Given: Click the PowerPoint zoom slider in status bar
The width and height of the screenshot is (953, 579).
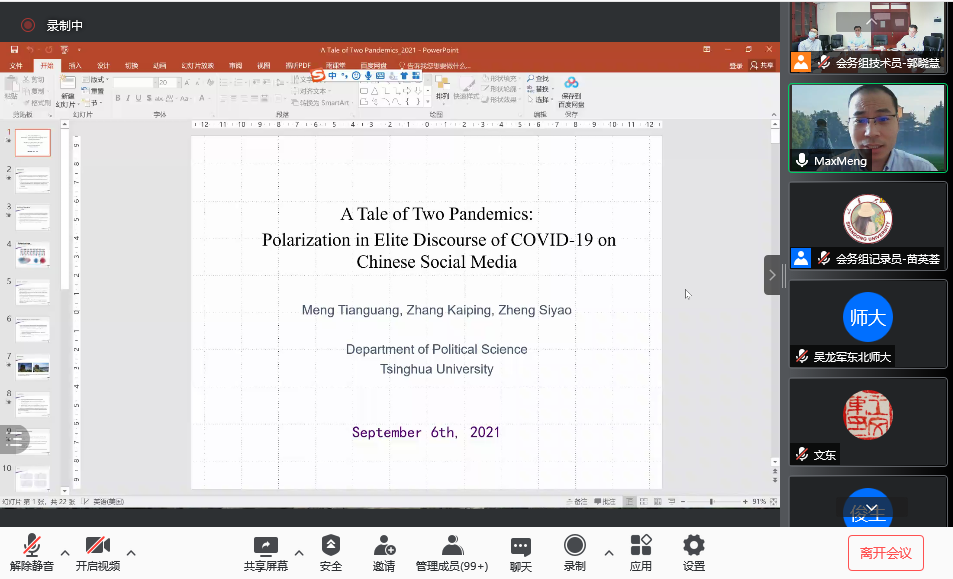Looking at the screenshot, I should click(x=711, y=501).
